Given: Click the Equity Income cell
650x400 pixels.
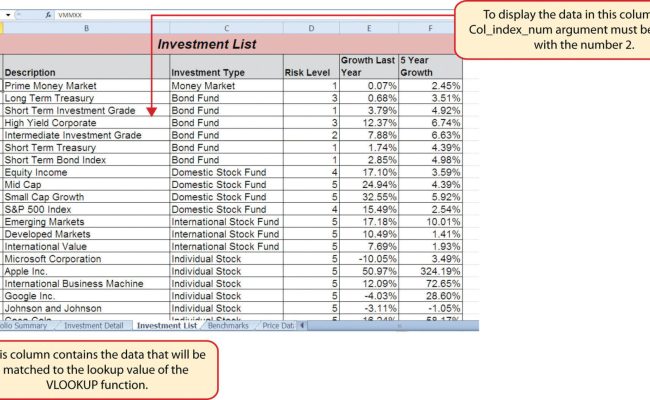Looking at the screenshot, I should click(86, 172).
